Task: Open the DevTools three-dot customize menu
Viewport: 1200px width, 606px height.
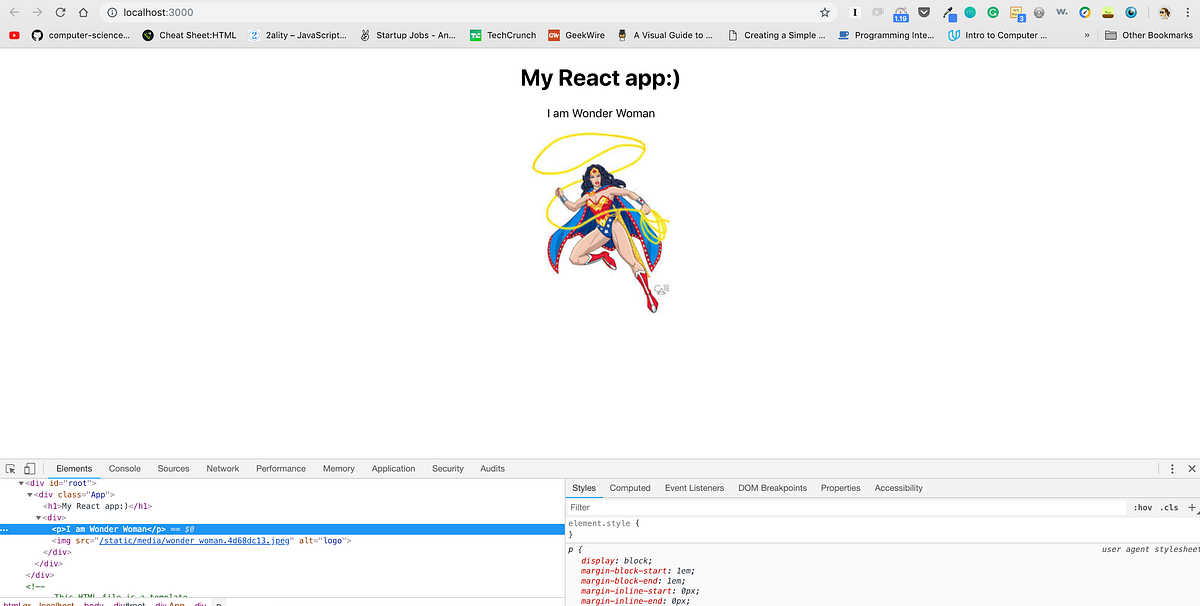Action: coord(1172,468)
